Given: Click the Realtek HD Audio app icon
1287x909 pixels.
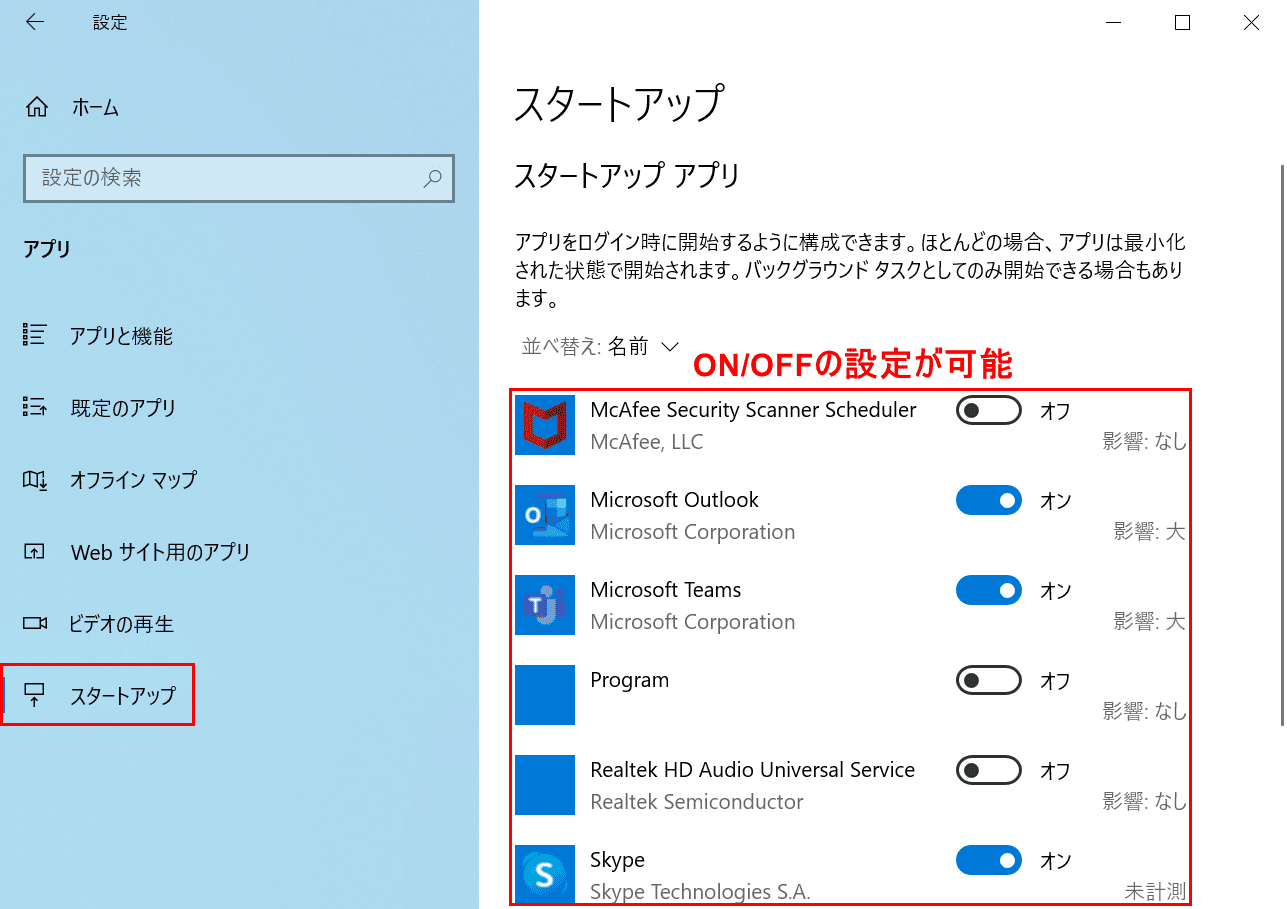Looking at the screenshot, I should point(545,785).
